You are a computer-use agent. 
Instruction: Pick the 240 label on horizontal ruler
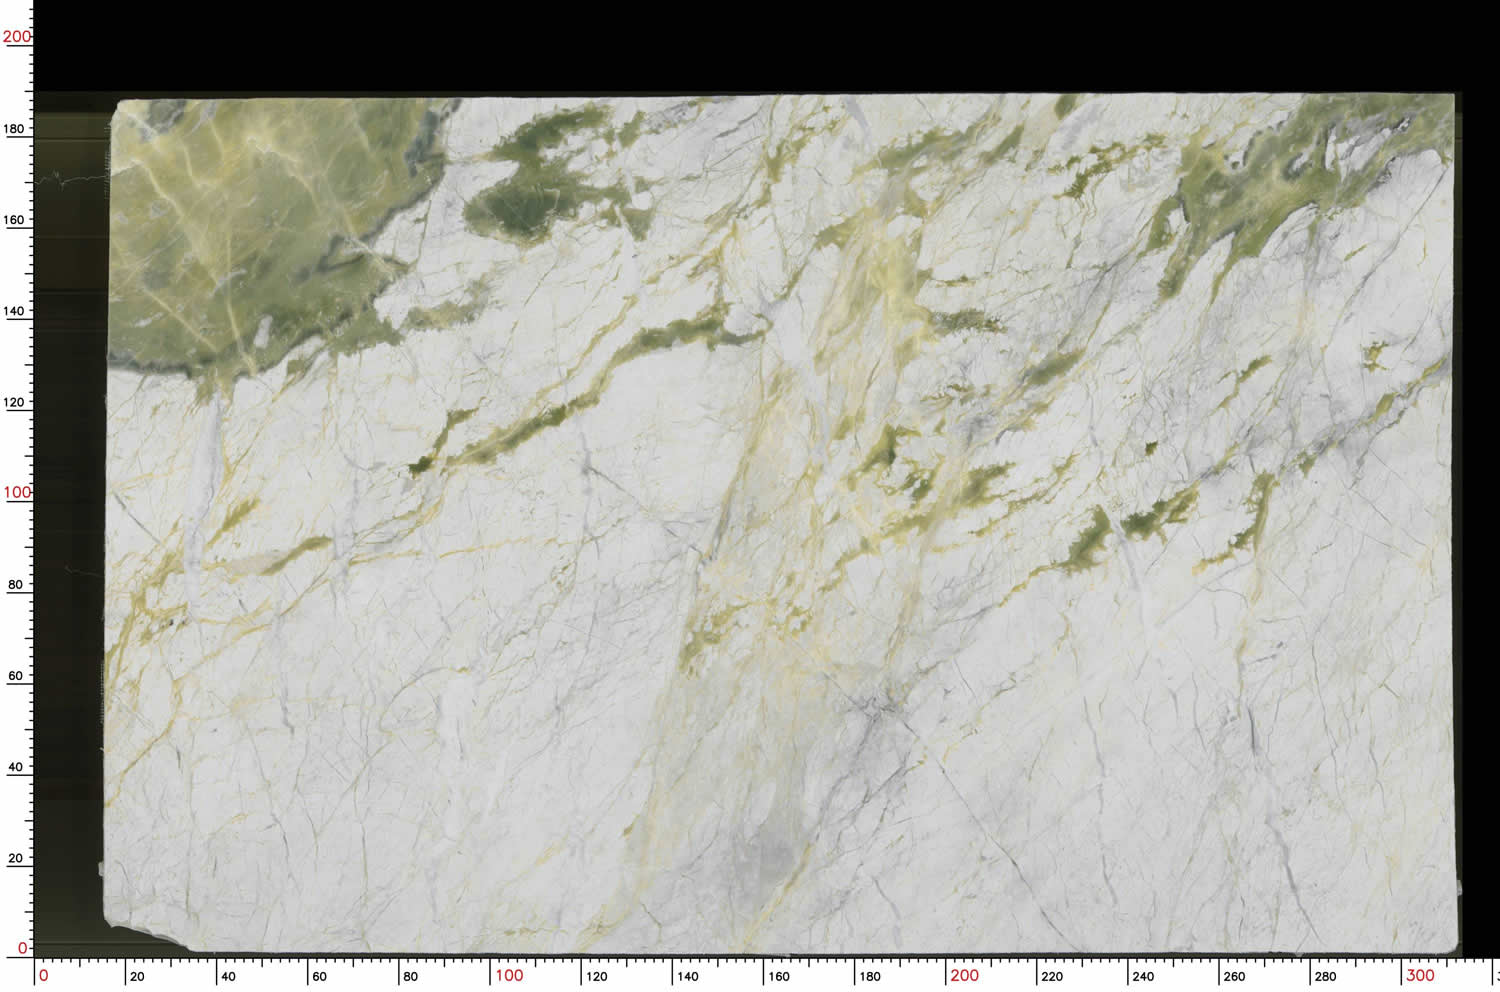(1142, 976)
